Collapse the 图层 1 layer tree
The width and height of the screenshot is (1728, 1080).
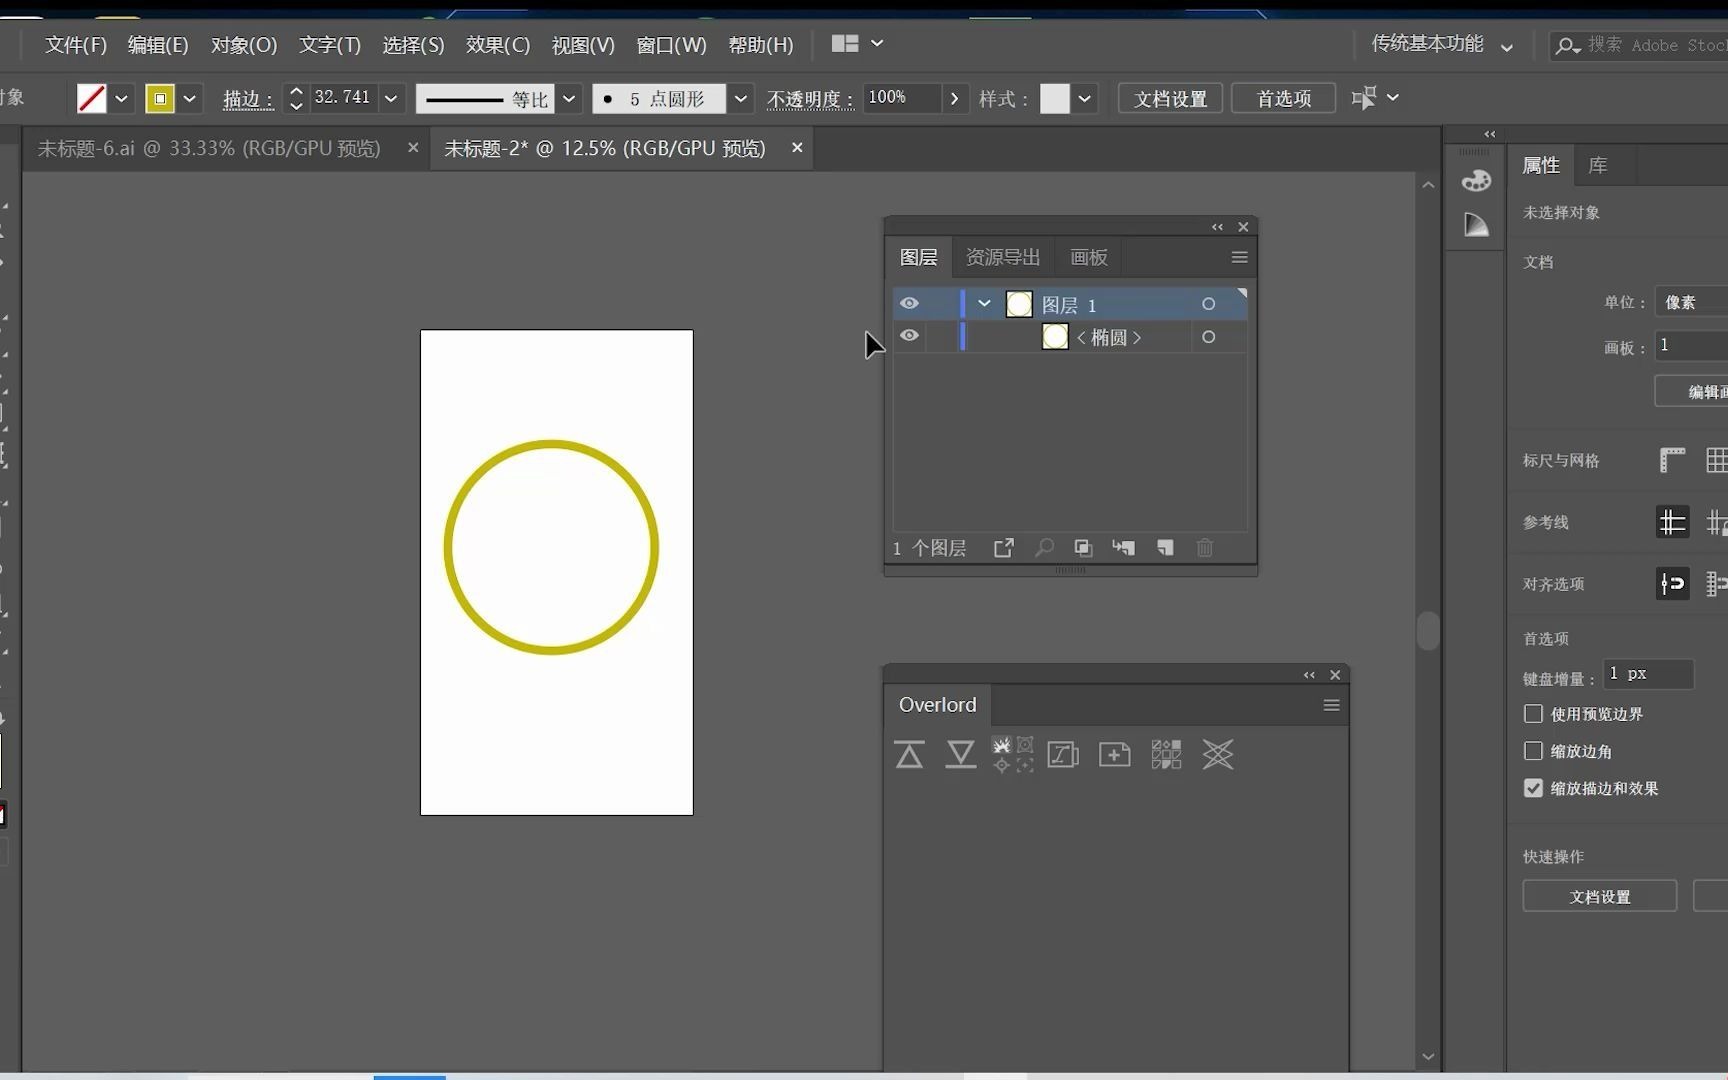point(985,304)
